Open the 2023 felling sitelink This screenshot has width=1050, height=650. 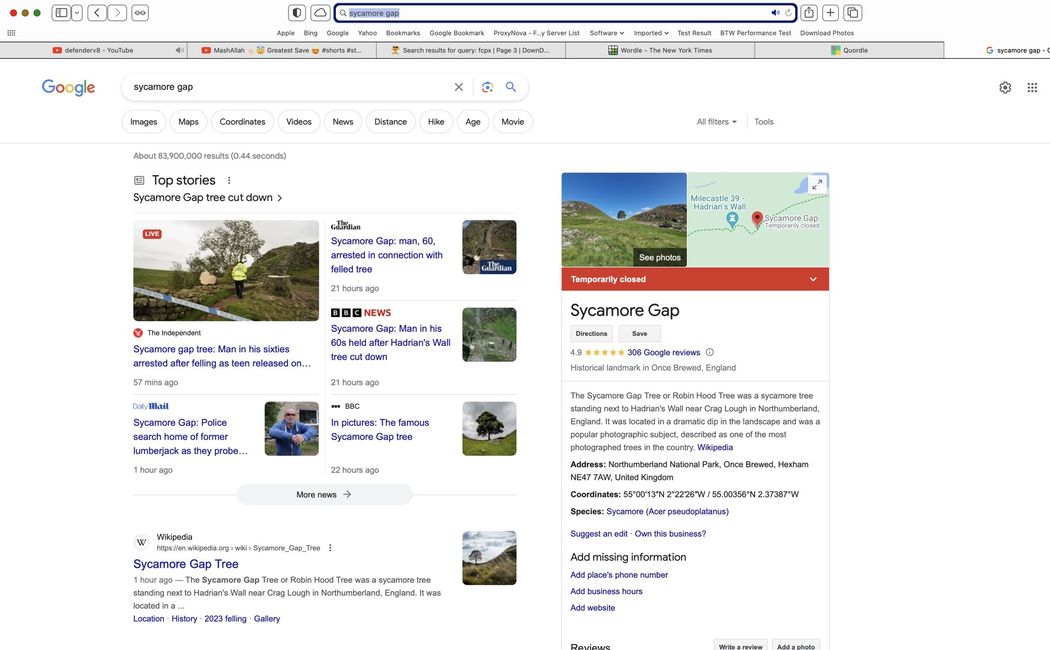pos(225,619)
